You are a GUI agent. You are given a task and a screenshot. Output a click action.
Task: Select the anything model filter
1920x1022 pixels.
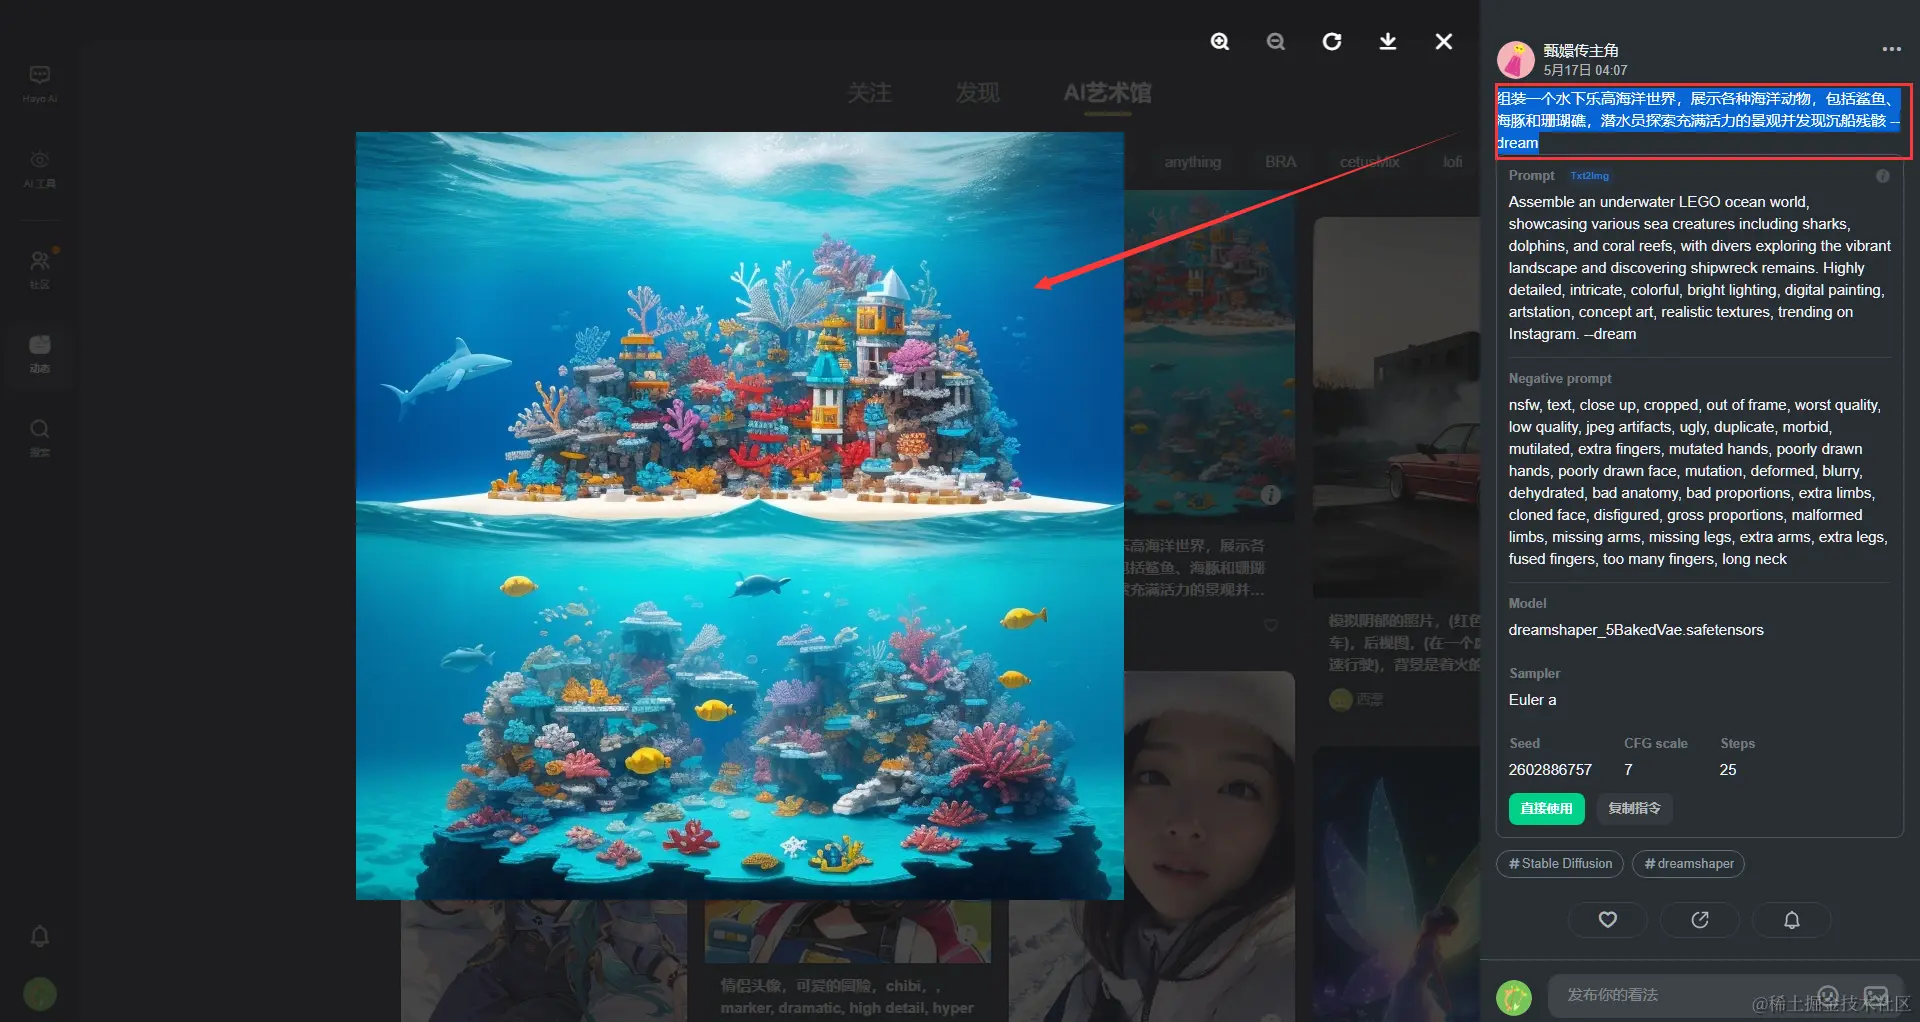click(1193, 162)
